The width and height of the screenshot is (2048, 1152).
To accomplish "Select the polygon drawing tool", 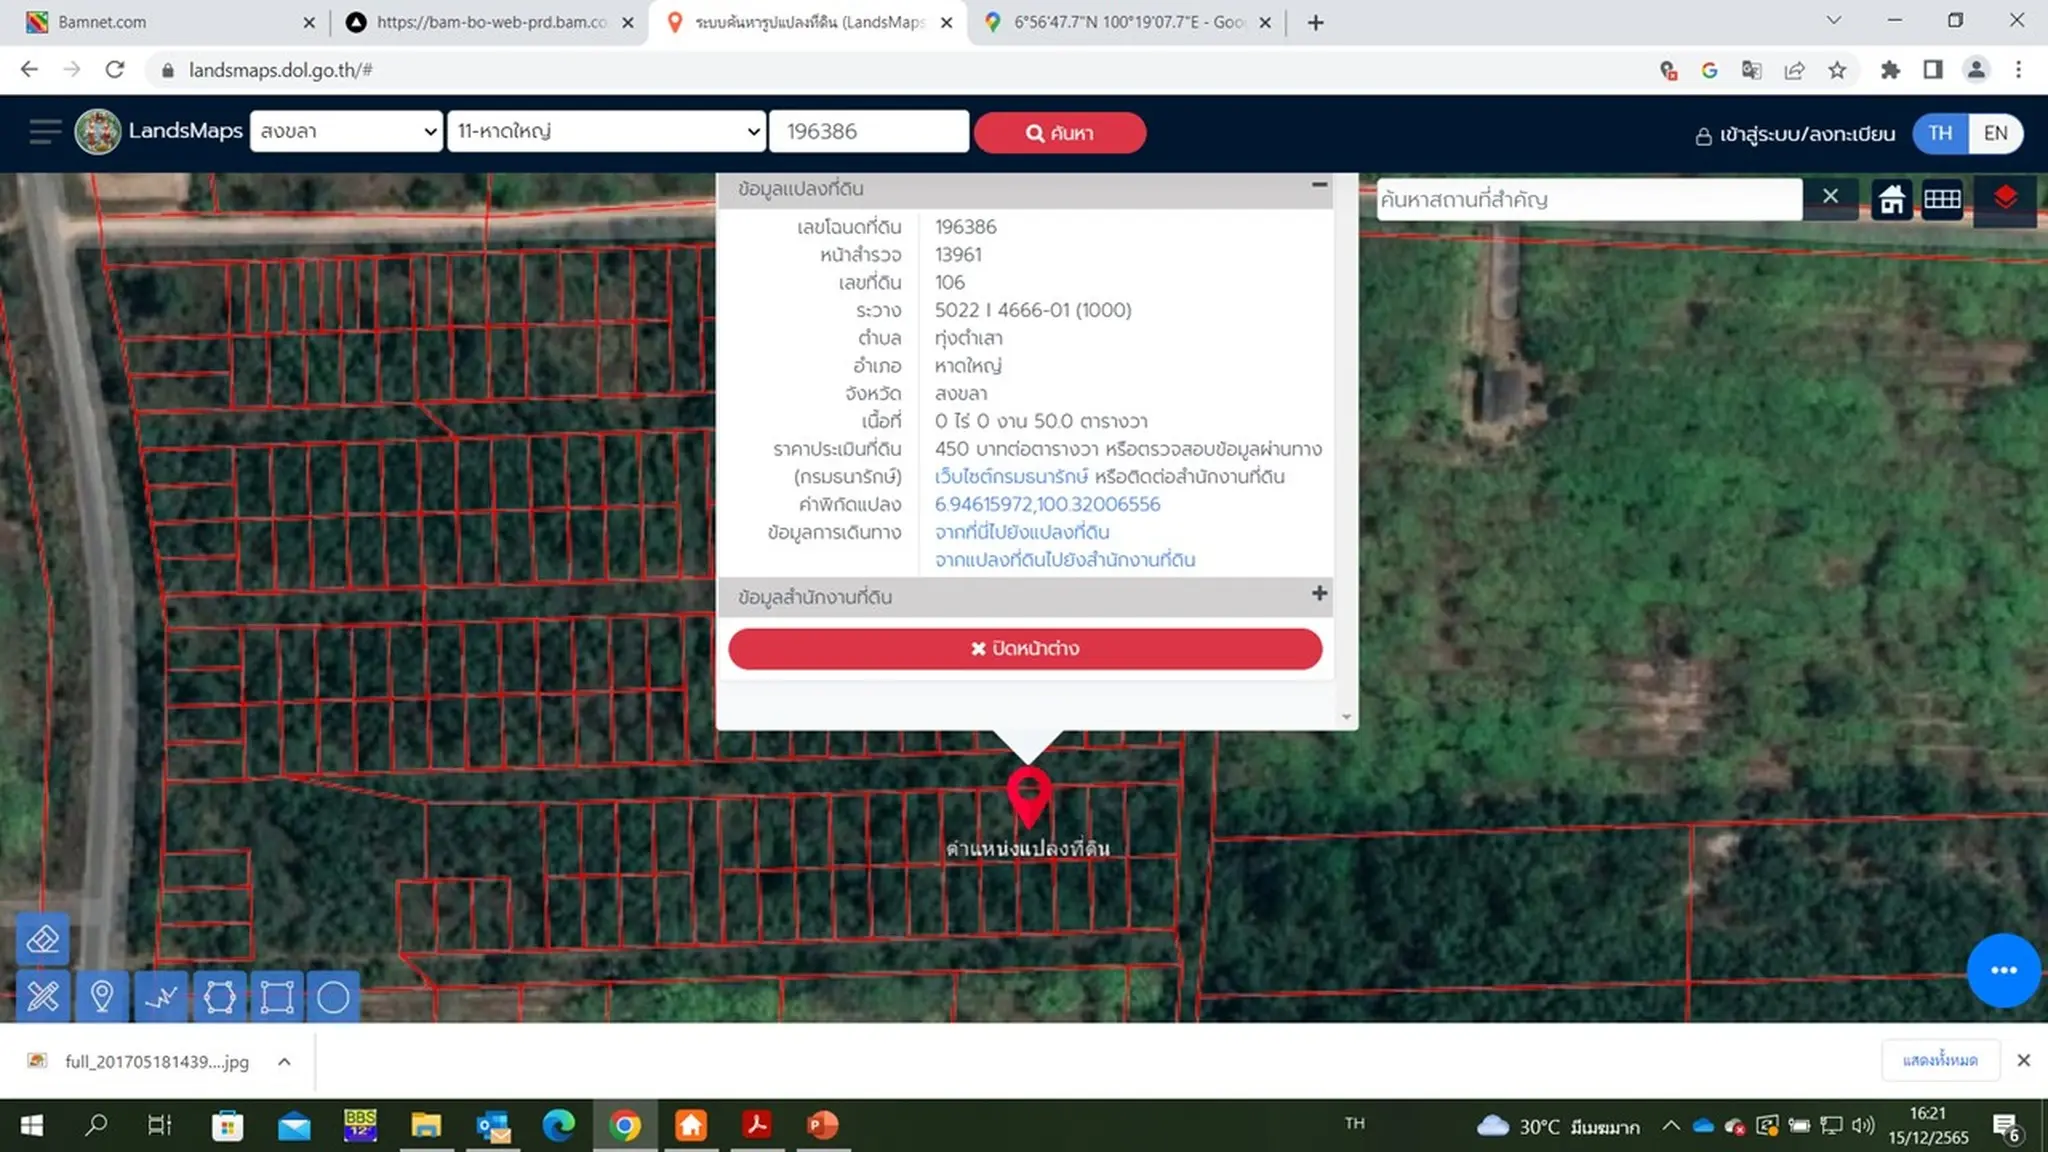I will [219, 996].
